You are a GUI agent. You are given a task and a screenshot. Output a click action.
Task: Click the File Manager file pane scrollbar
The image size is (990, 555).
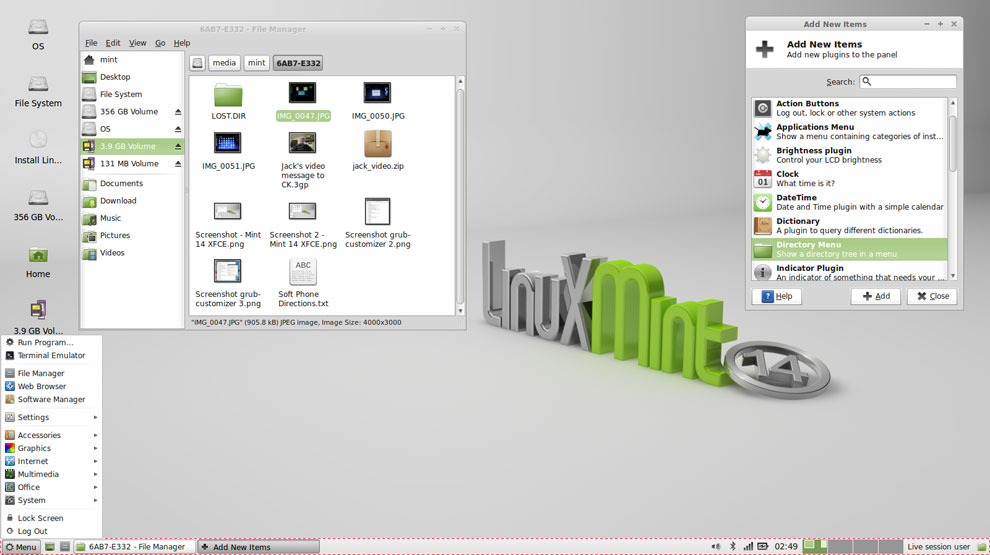(460, 196)
